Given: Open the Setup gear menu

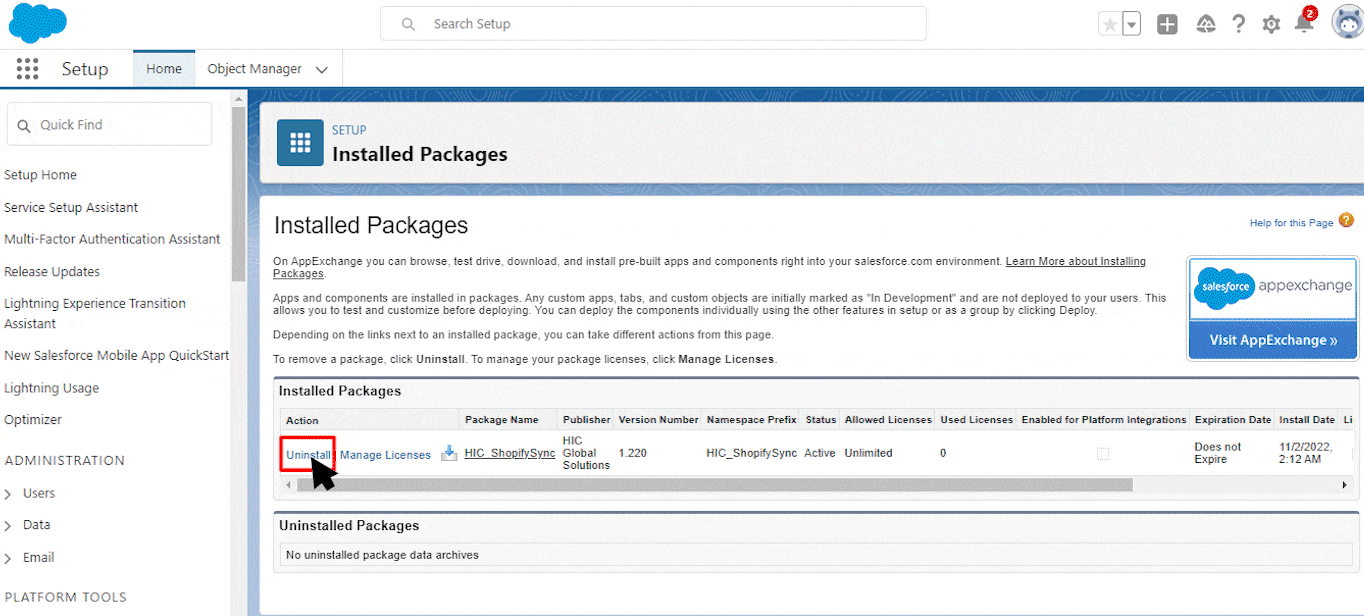Looking at the screenshot, I should [x=1271, y=25].
